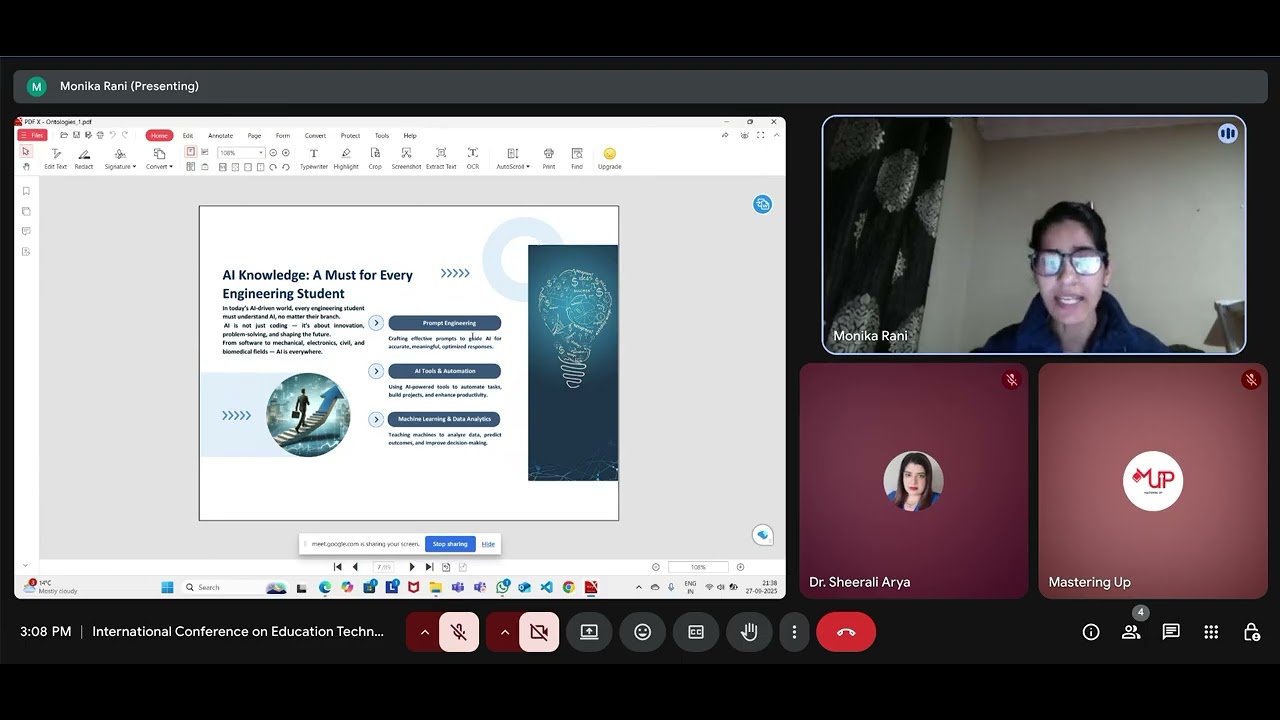
Task: Open the Files menu button
Action: [33, 135]
